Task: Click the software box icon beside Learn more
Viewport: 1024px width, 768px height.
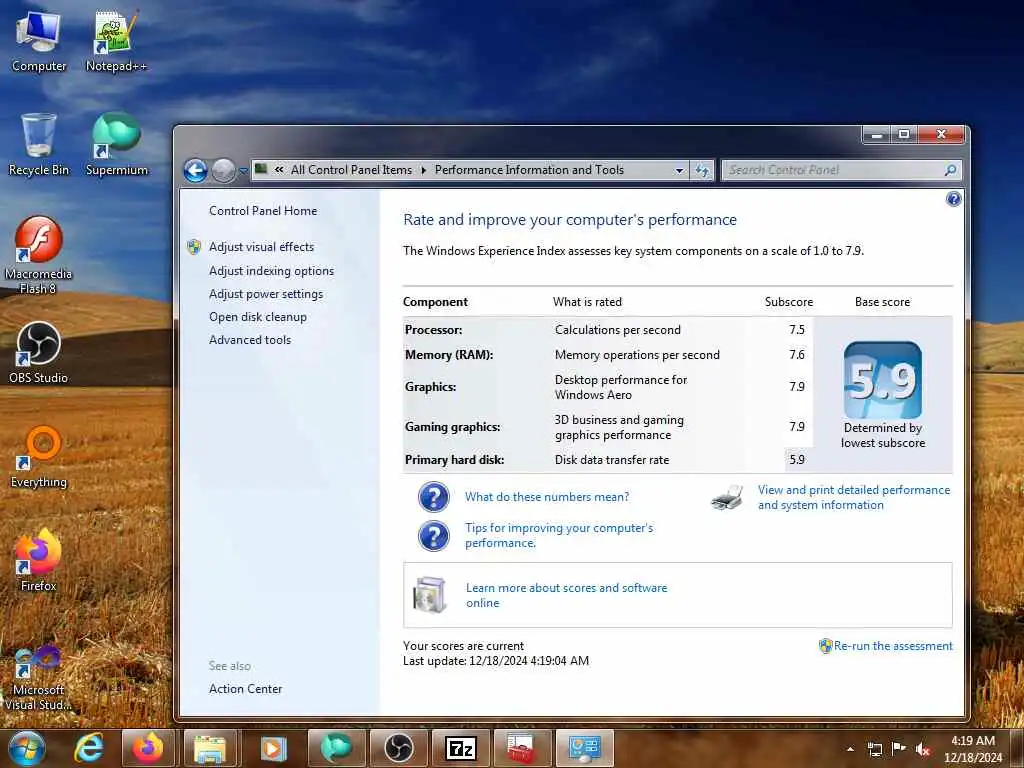Action: pos(430,595)
